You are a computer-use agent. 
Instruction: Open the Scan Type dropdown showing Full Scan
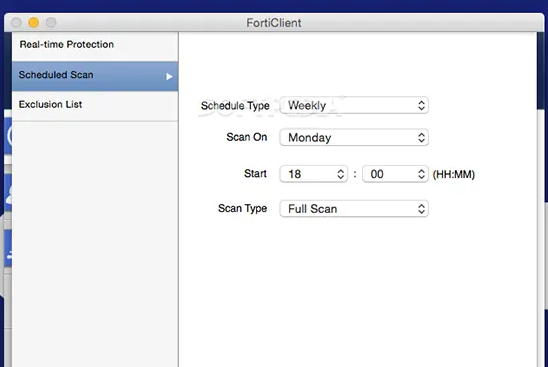click(x=354, y=209)
